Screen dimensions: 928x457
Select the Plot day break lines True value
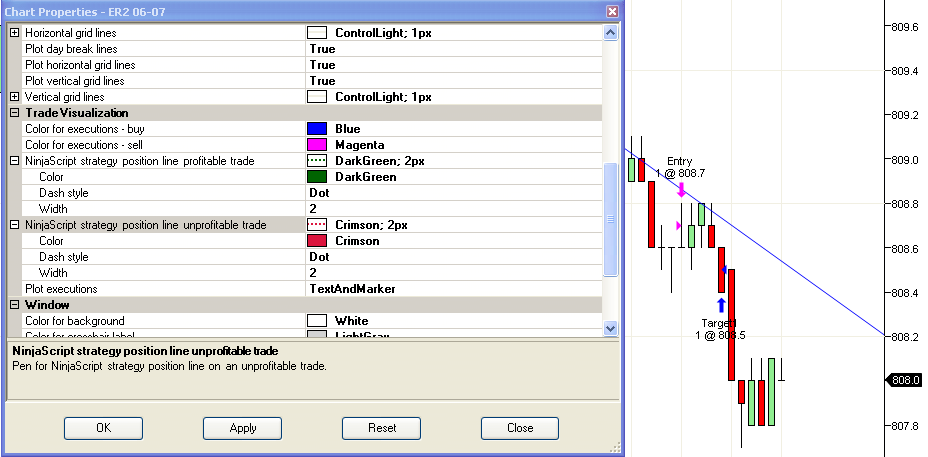pyautogui.click(x=323, y=49)
